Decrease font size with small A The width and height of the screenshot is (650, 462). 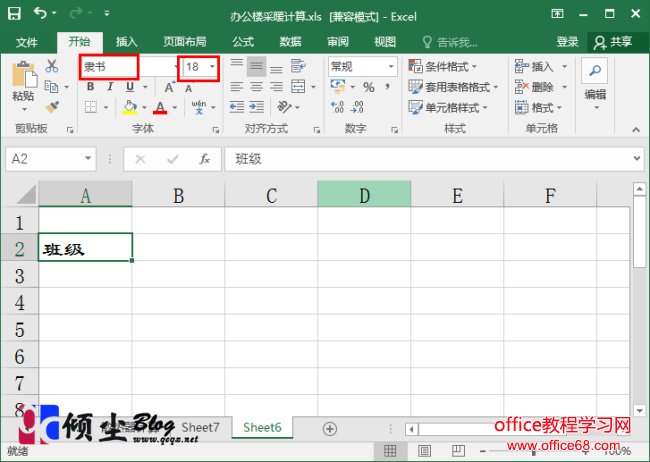point(189,88)
